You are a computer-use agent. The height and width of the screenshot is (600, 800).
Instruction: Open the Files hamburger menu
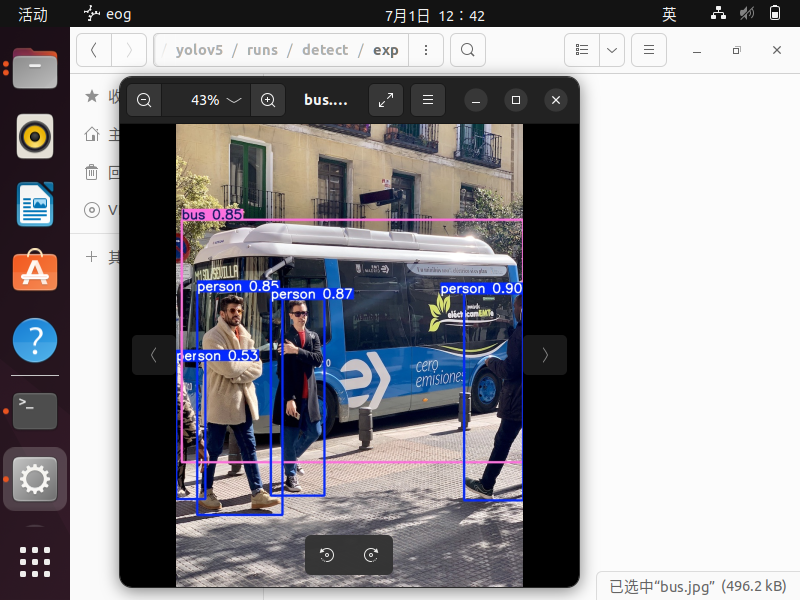tap(649, 50)
